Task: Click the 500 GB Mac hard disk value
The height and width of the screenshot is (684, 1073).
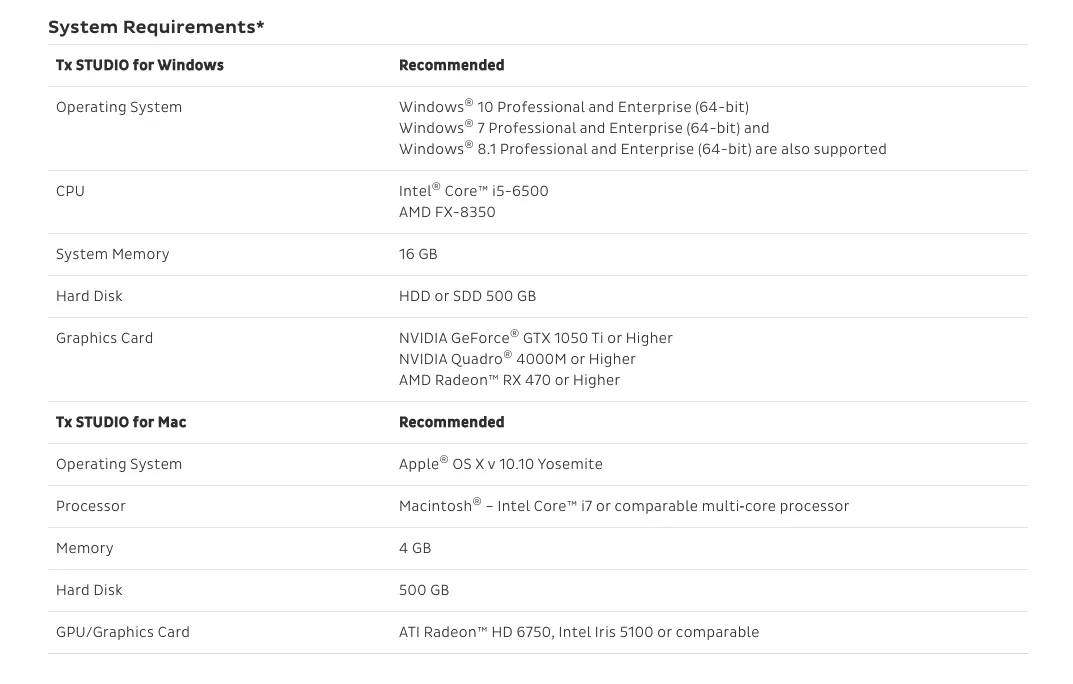Action: point(424,590)
